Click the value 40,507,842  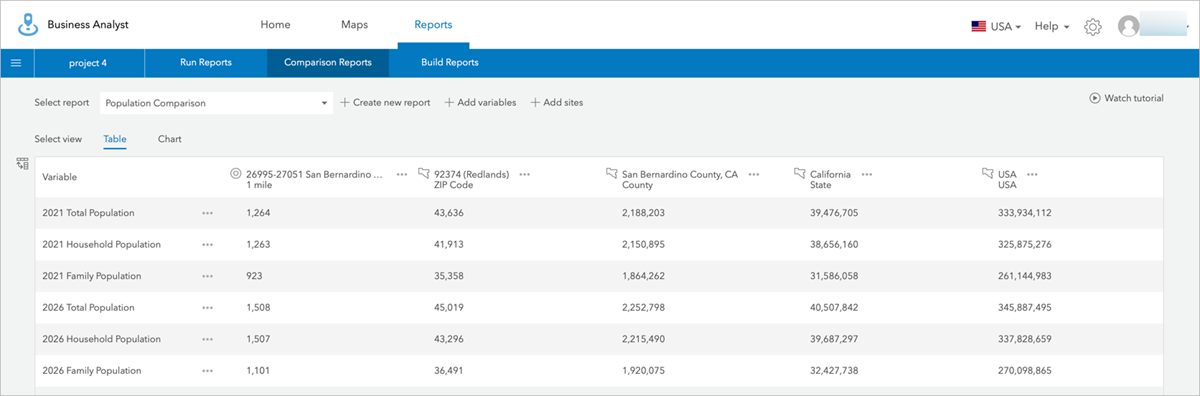click(834, 308)
